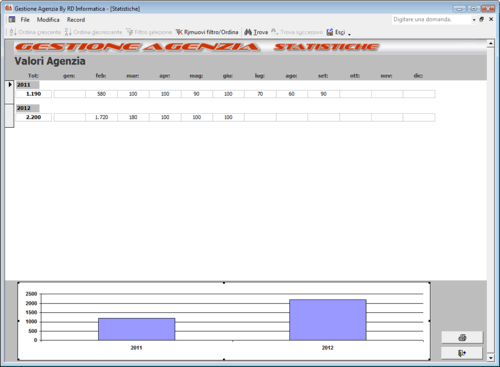Click the print button with printer icon
This screenshot has height=367, width=500.
point(462,337)
